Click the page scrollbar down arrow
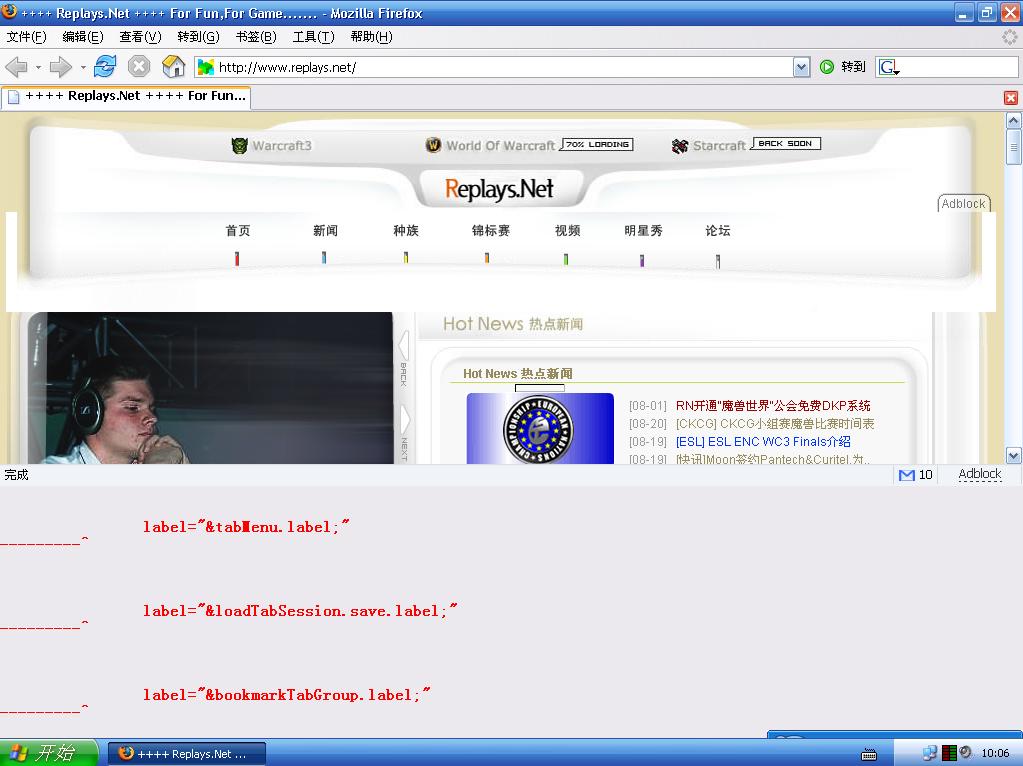 [1013, 455]
